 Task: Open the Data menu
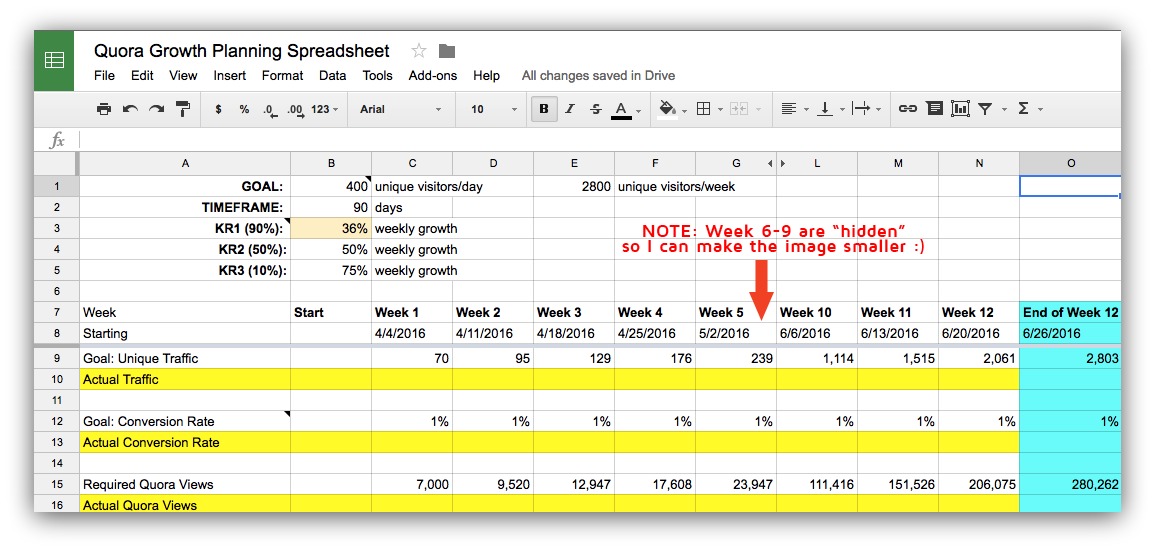333,75
